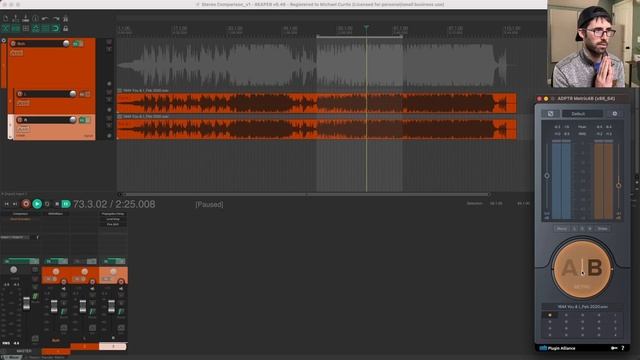Click the large A|B switch button
640x360 pixels.
coord(582,269)
